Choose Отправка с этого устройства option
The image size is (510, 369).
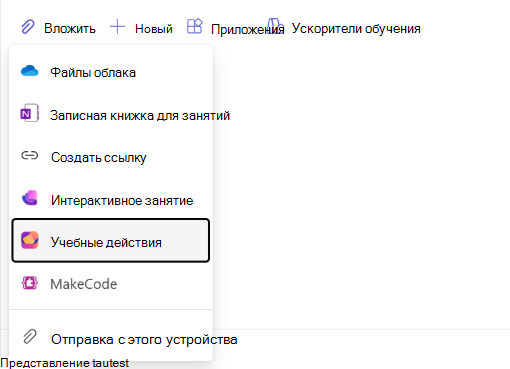click(x=111, y=338)
